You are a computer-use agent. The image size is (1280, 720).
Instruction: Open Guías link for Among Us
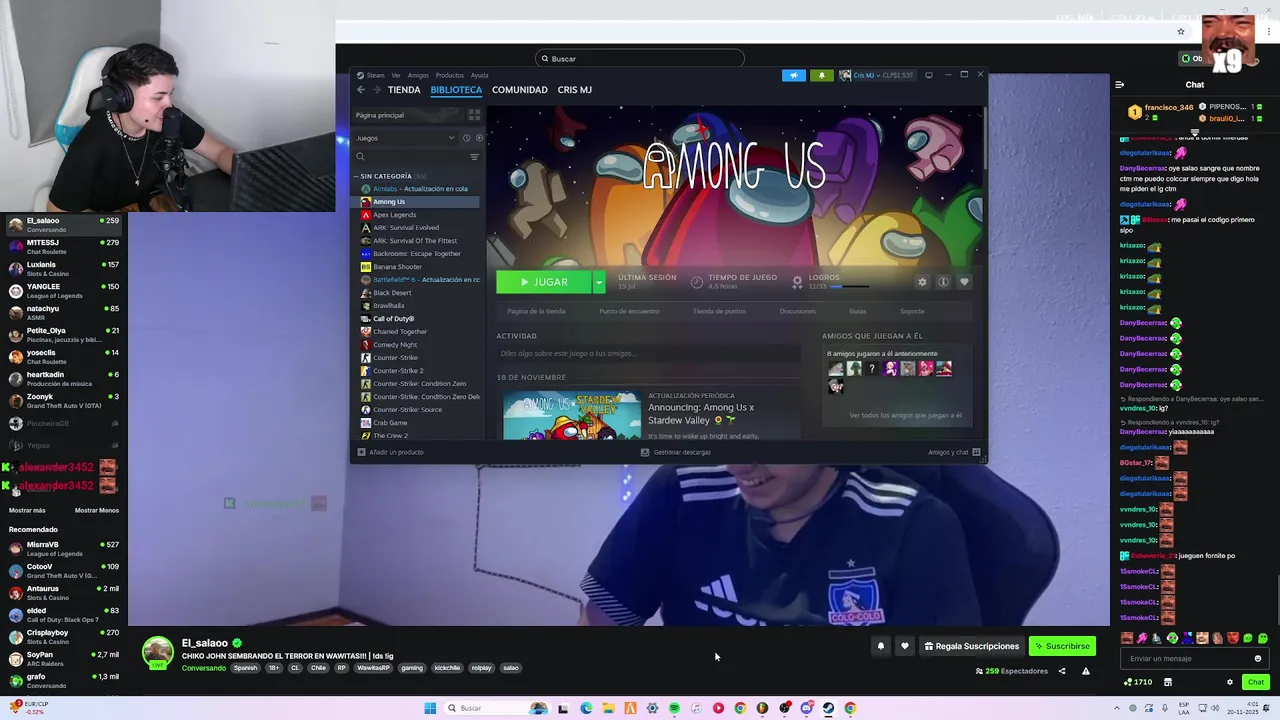[858, 311]
